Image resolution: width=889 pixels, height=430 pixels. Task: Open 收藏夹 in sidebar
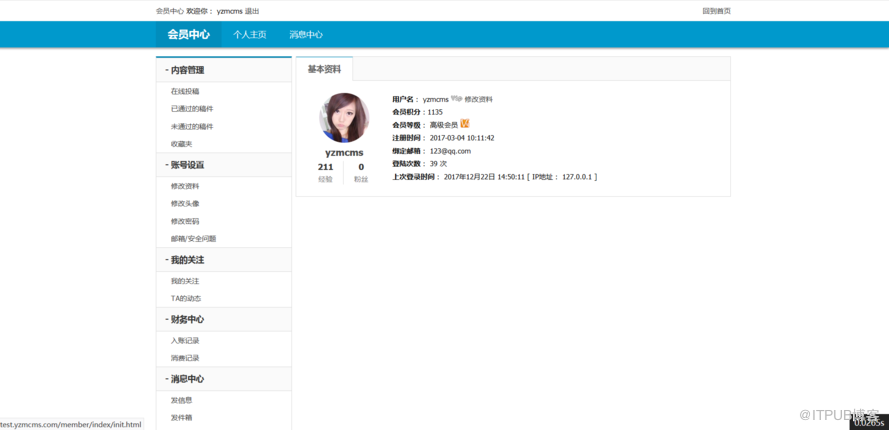(181, 144)
